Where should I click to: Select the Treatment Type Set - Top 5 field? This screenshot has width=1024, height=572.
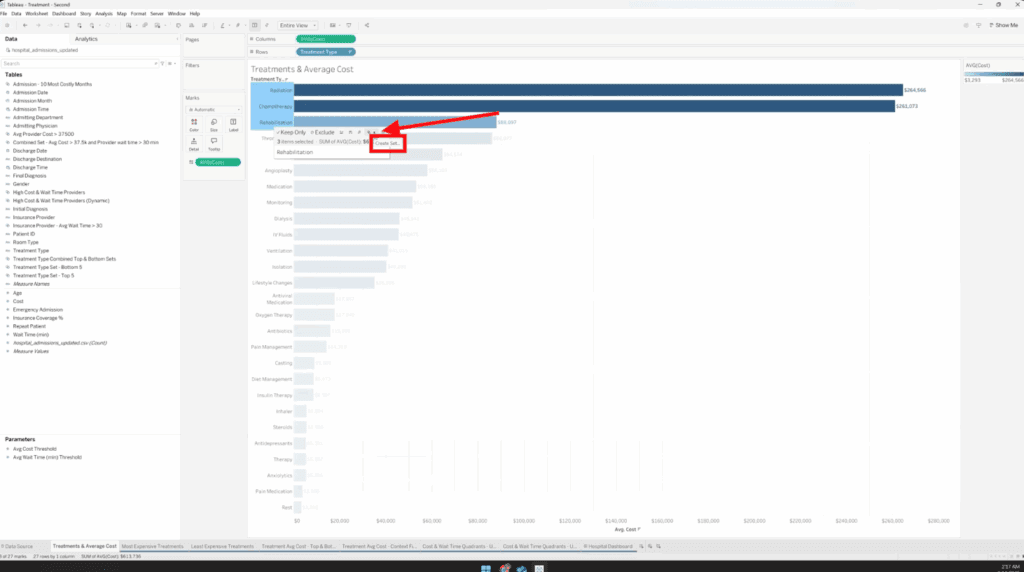[x=43, y=276]
